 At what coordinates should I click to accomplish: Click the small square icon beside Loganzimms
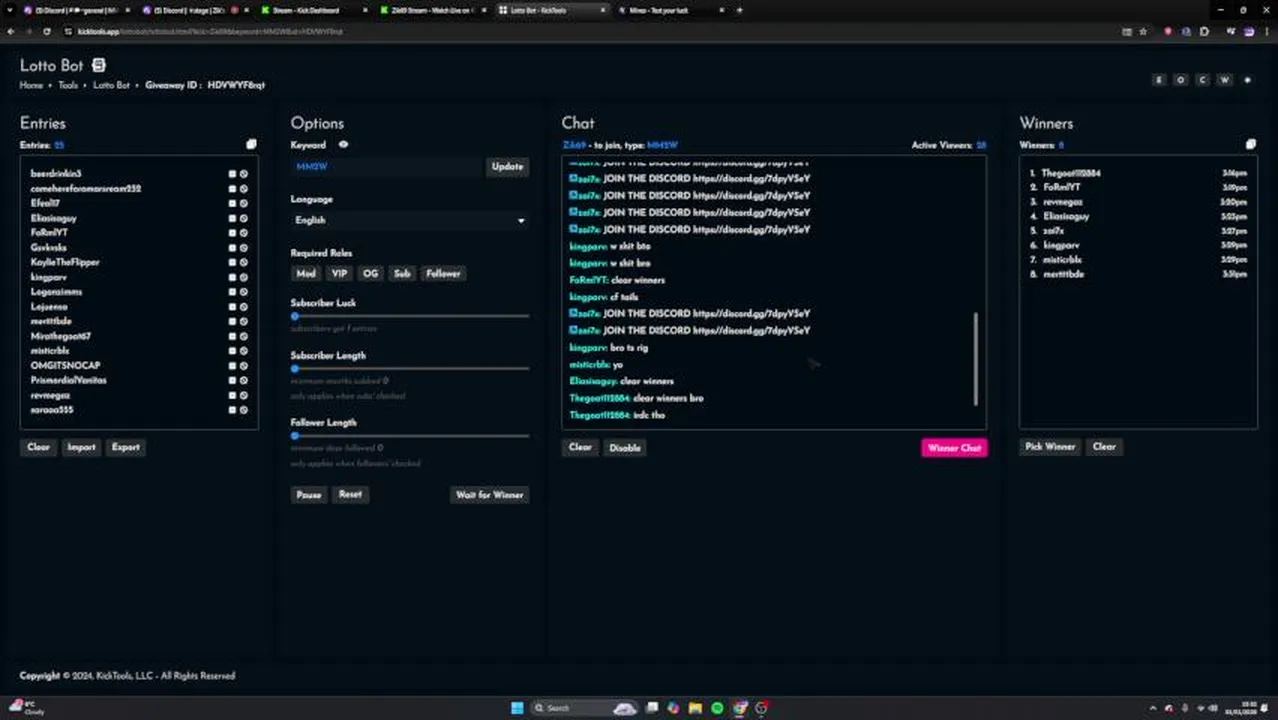click(x=232, y=292)
